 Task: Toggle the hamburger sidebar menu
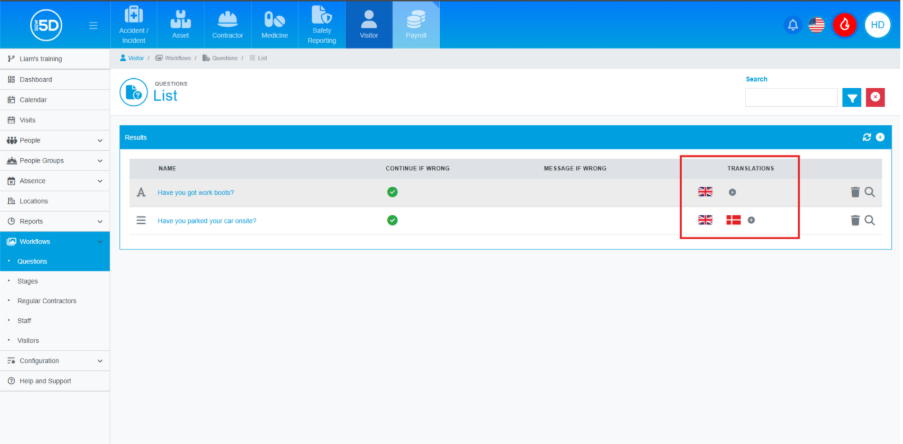93,25
